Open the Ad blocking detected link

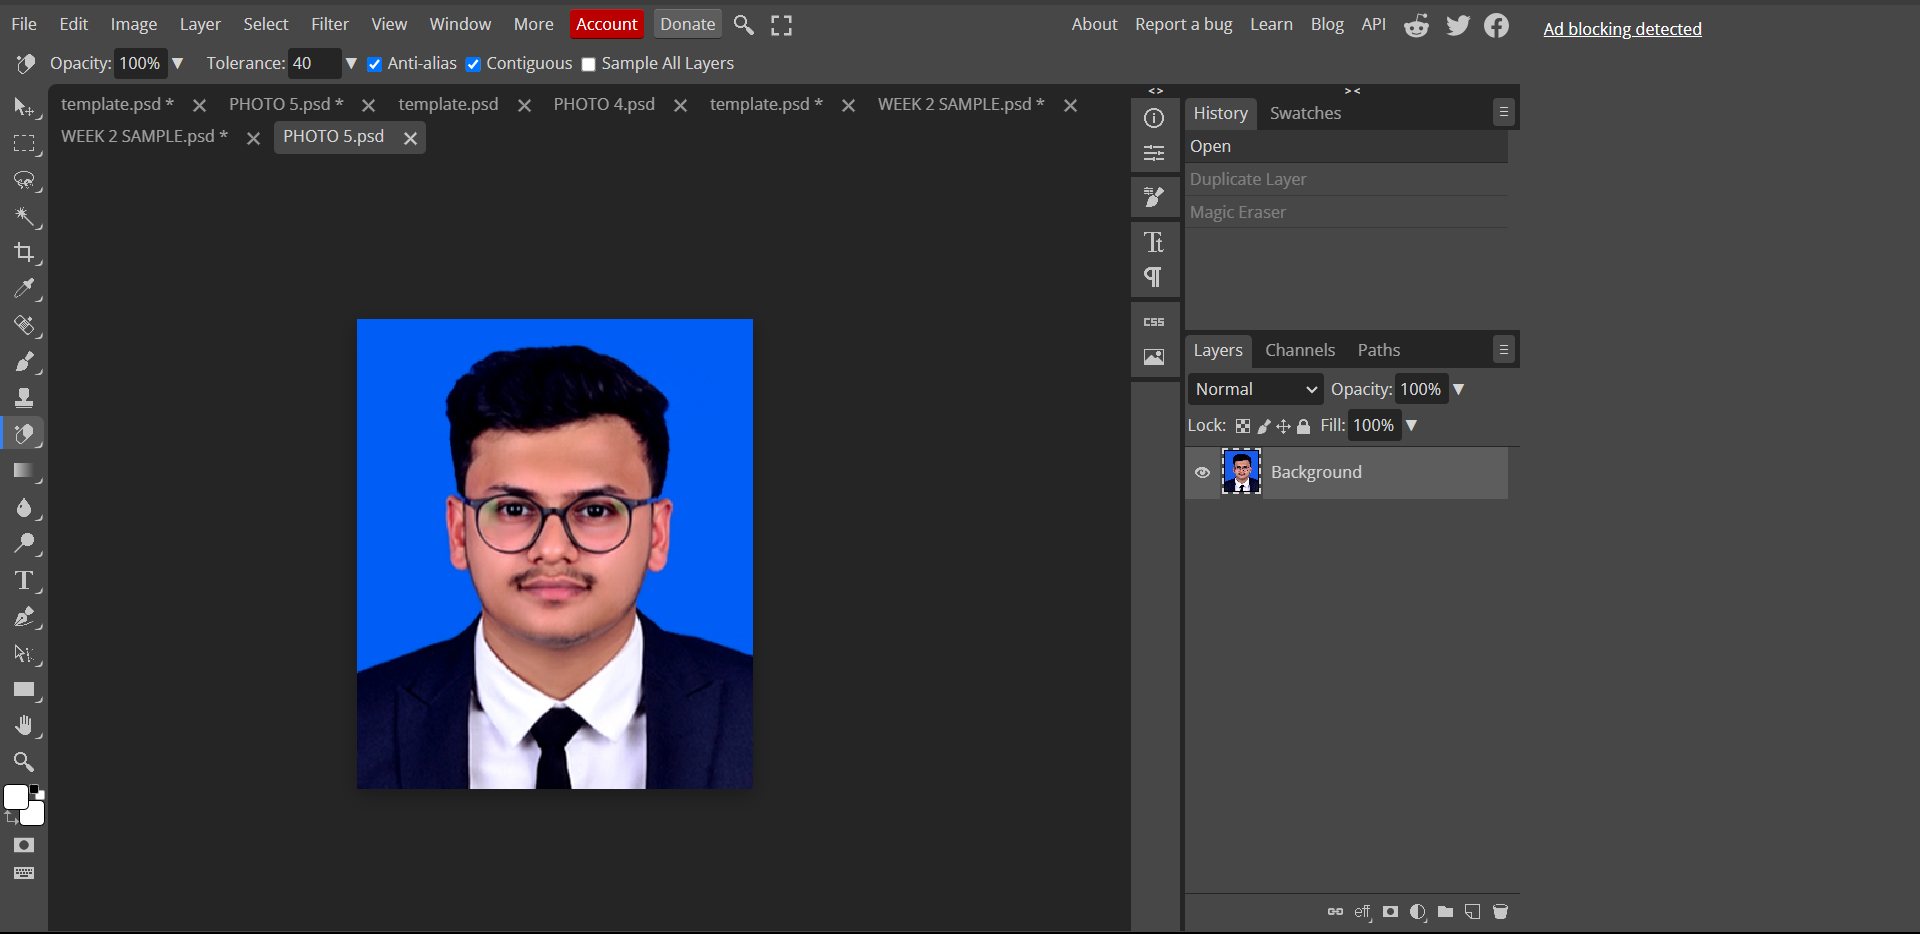point(1621,29)
